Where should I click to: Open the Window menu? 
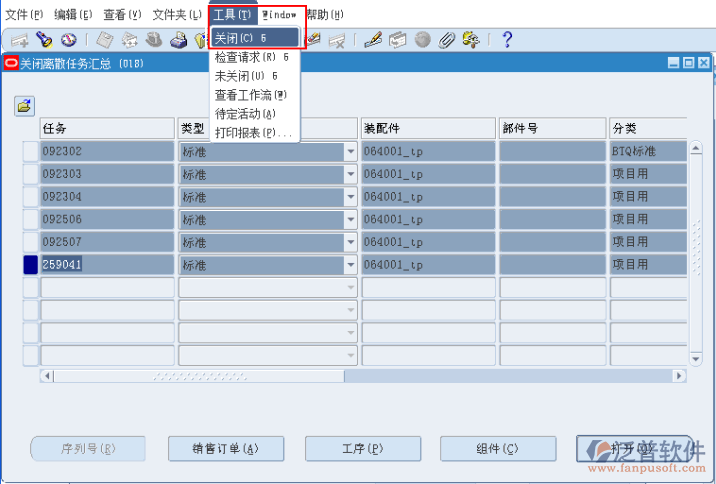(279, 15)
